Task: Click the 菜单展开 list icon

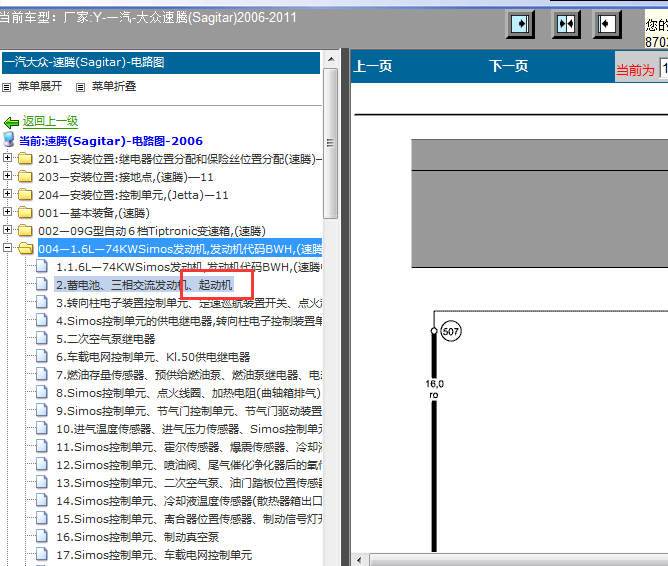Action: point(6,87)
